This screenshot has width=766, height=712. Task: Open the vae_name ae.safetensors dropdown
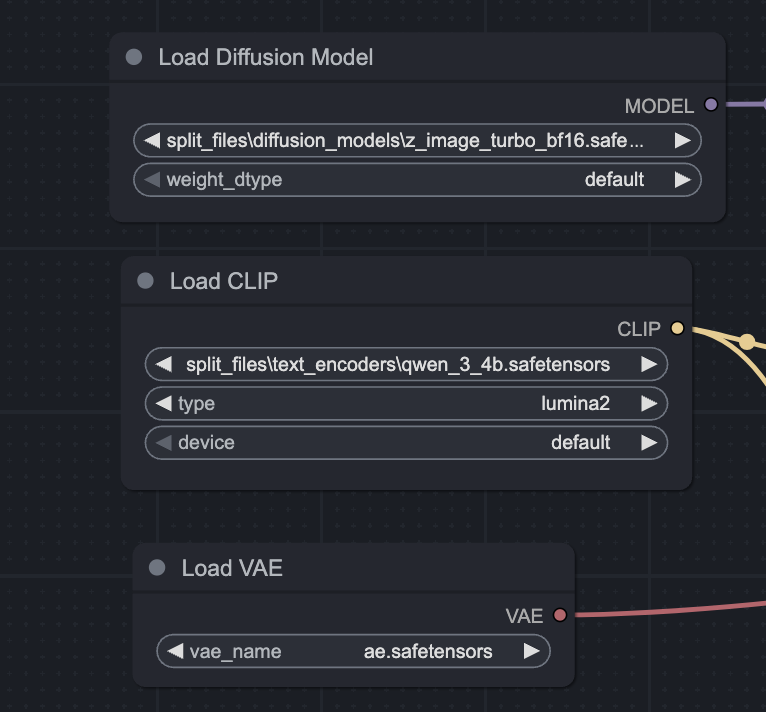pyautogui.click(x=353, y=652)
